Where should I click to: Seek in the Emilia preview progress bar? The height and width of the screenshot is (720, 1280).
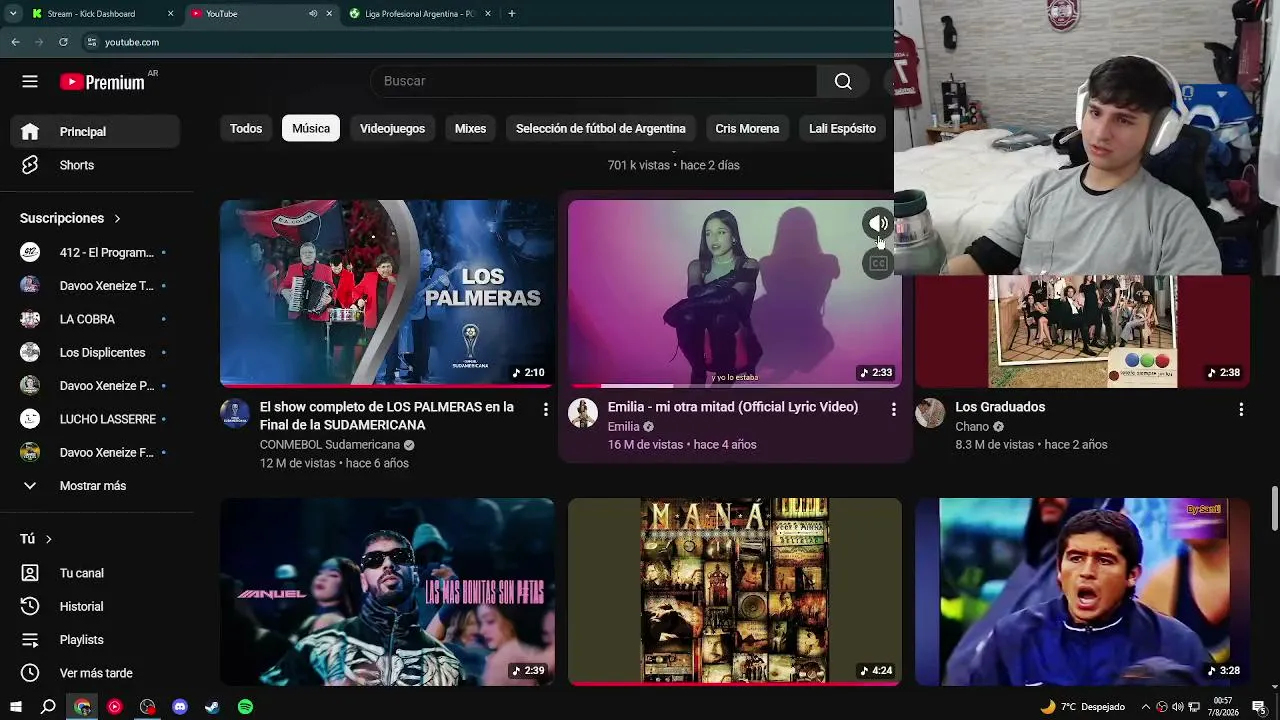tap(735, 385)
